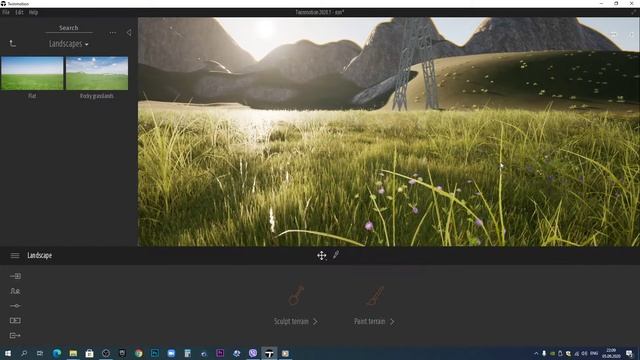This screenshot has height=360, width=640.
Task: Open the Windows notification center
Action: [x=629, y=353]
